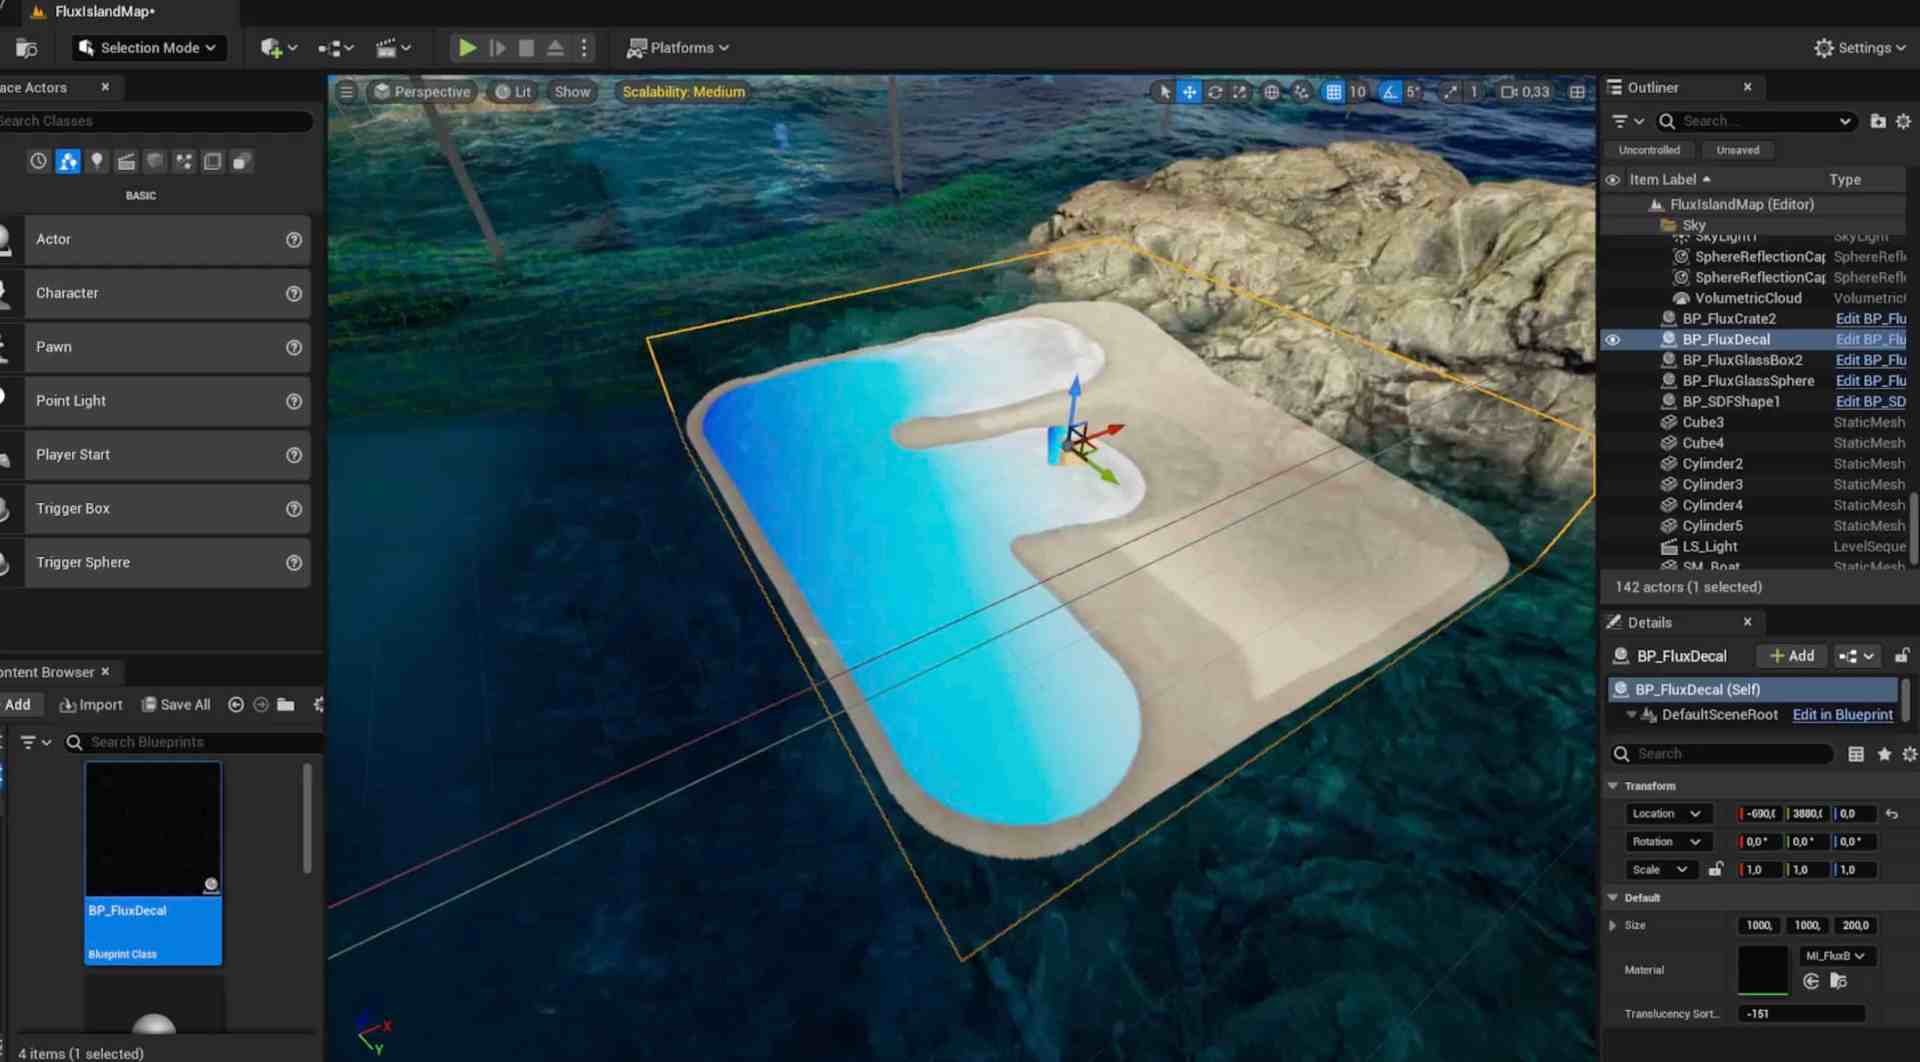The image size is (1920, 1062).
Task: Select the Move (translate) tool in viewport toolbar
Action: point(1189,91)
